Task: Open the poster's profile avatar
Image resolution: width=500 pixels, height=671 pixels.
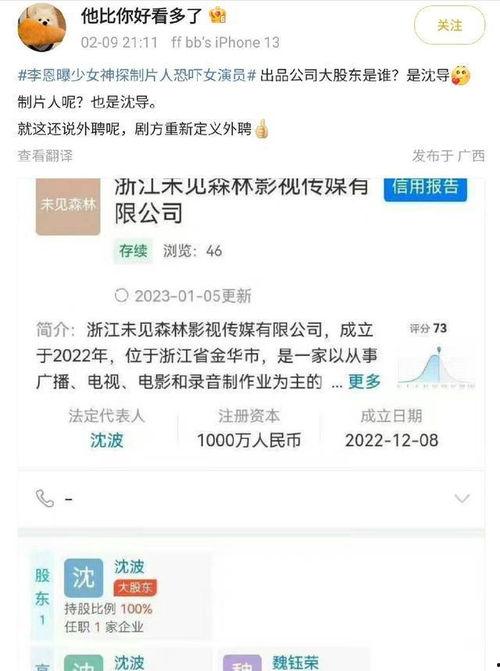Action: point(42,27)
